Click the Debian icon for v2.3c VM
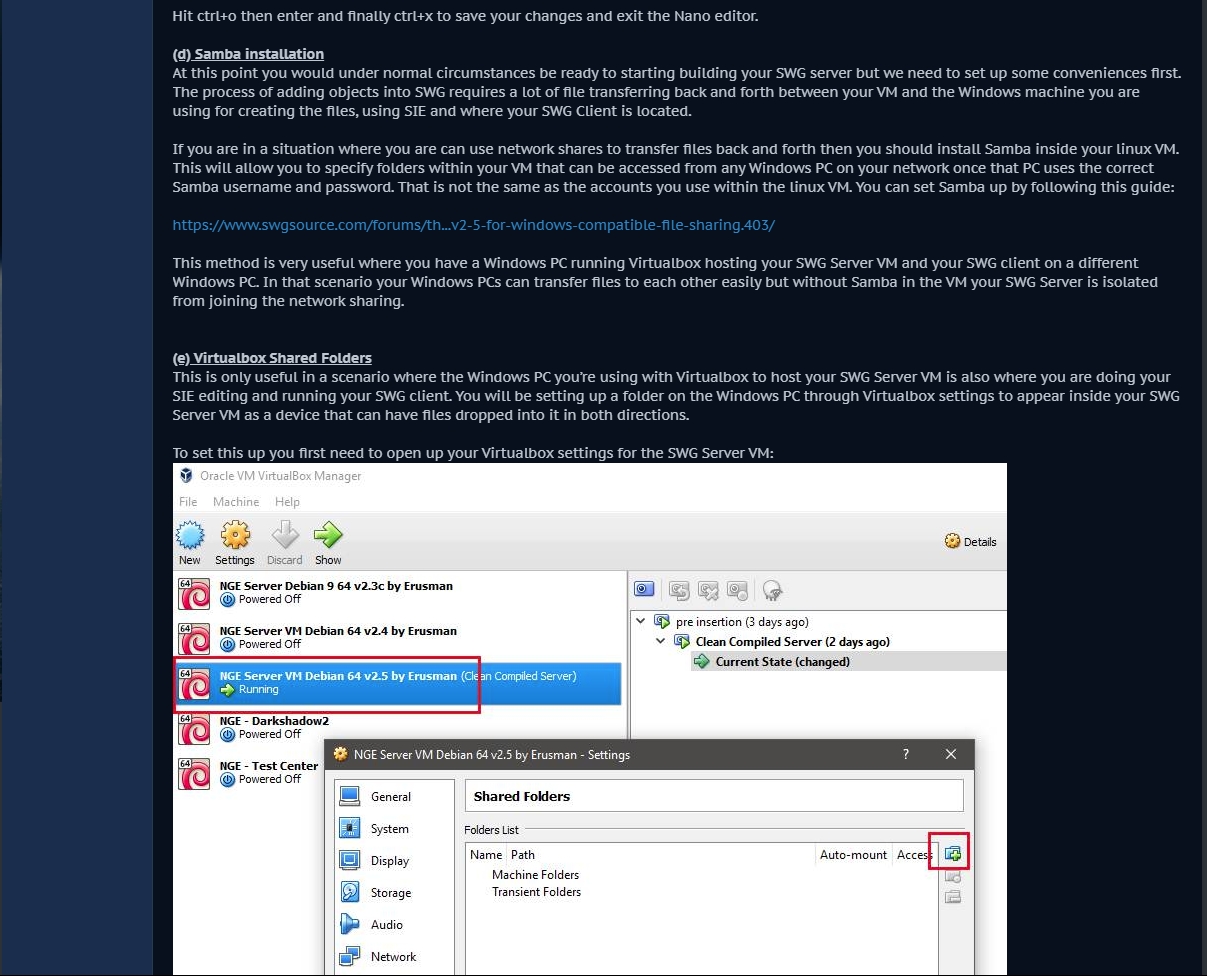The image size is (1207, 976). [194, 593]
